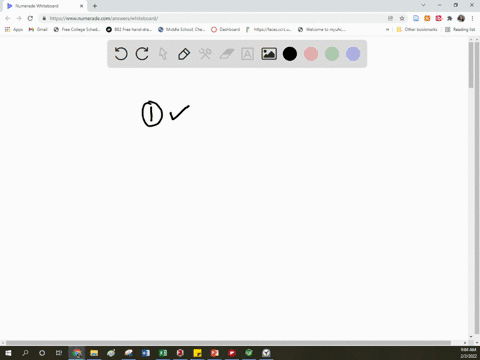
Task: Open the taskbar clock and date
Action: click(468, 353)
